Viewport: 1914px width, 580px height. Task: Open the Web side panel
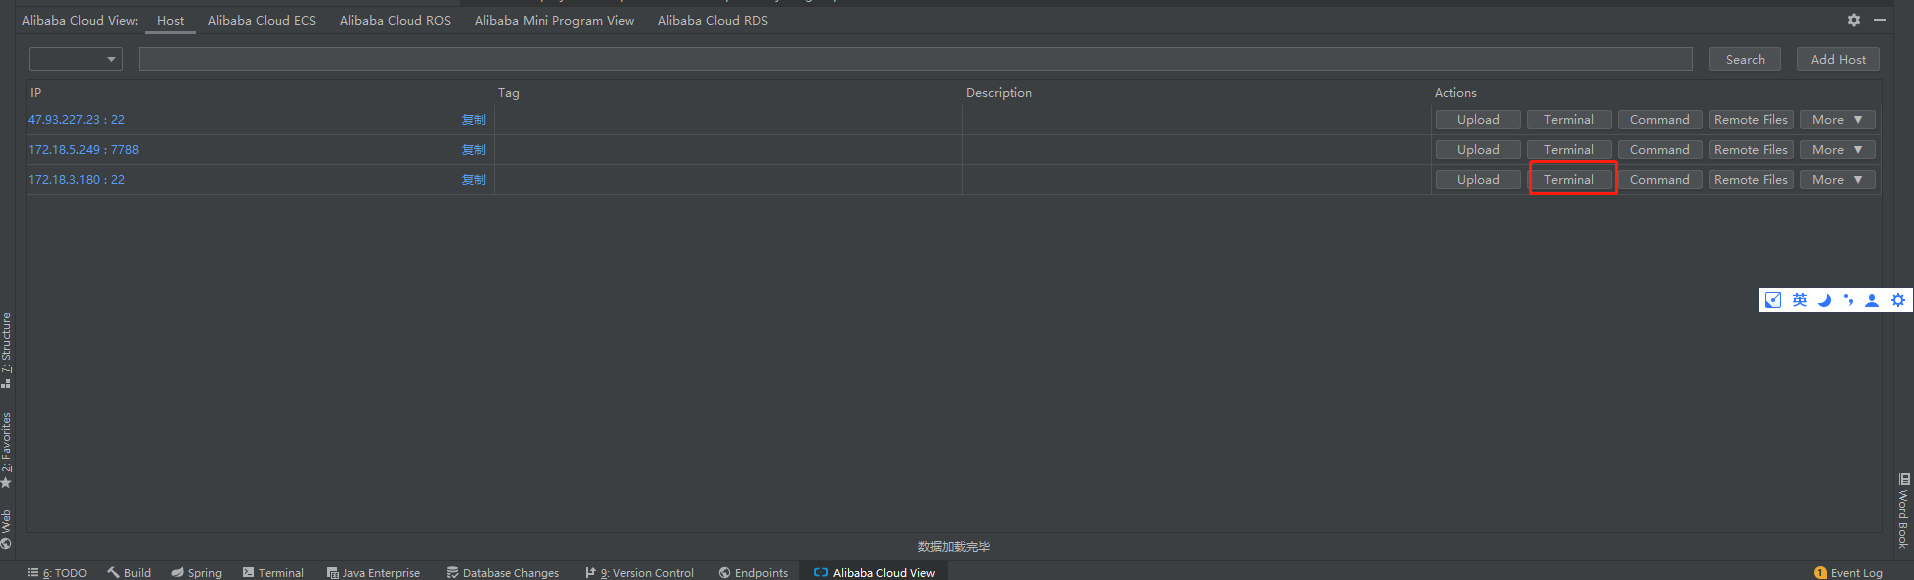point(6,529)
